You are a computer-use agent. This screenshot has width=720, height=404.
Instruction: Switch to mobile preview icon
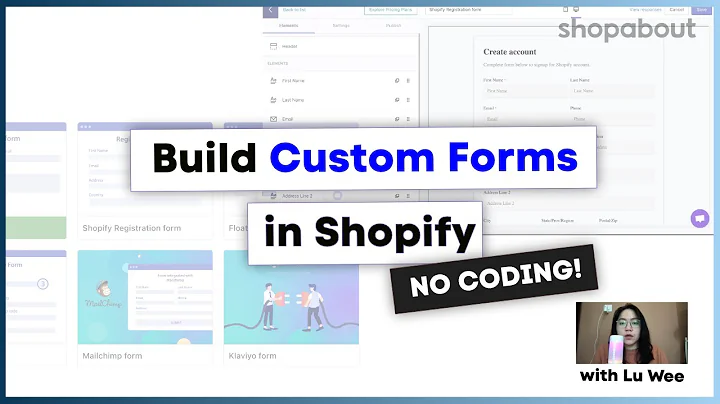[x=565, y=9]
